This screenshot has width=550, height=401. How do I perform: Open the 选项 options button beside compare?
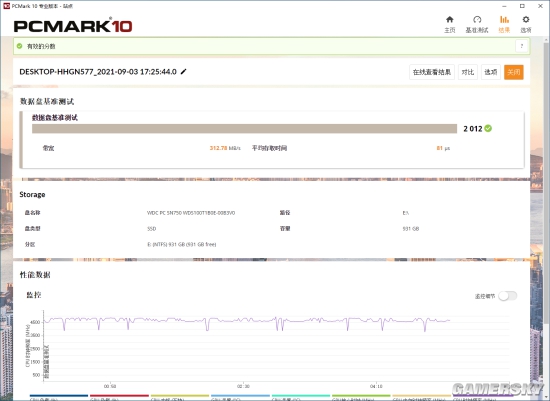490,72
